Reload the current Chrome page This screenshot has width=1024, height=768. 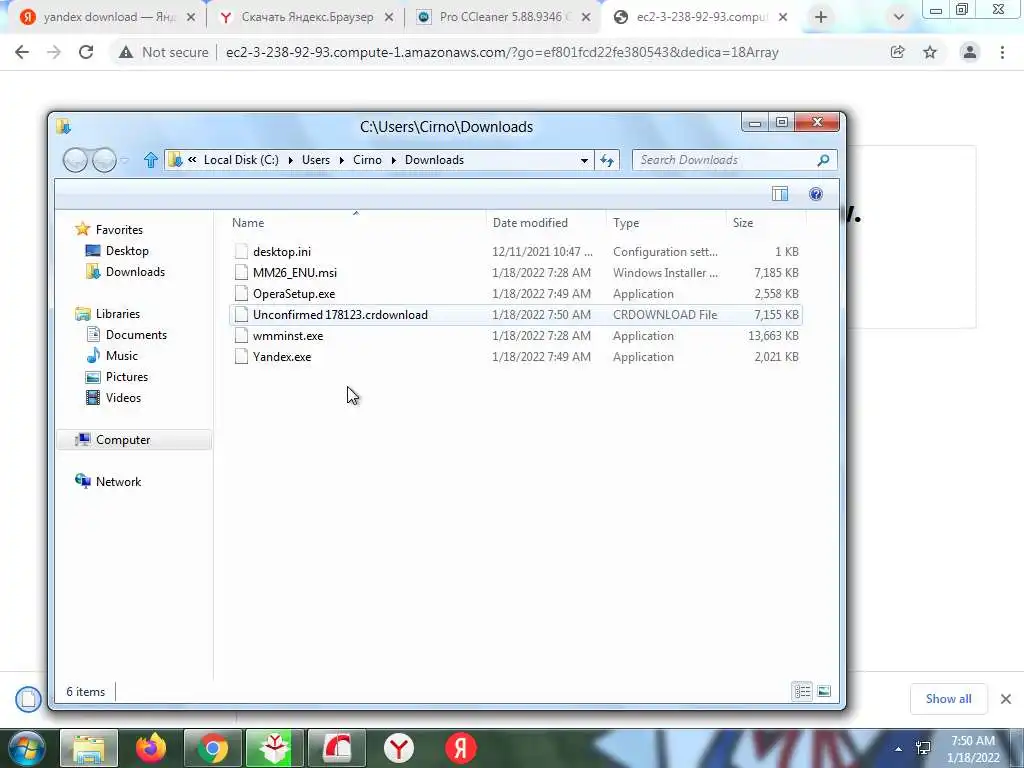pyautogui.click(x=86, y=52)
